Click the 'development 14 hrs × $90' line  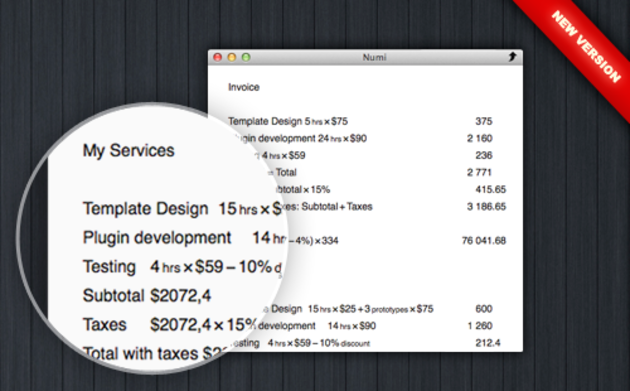tap(317, 326)
